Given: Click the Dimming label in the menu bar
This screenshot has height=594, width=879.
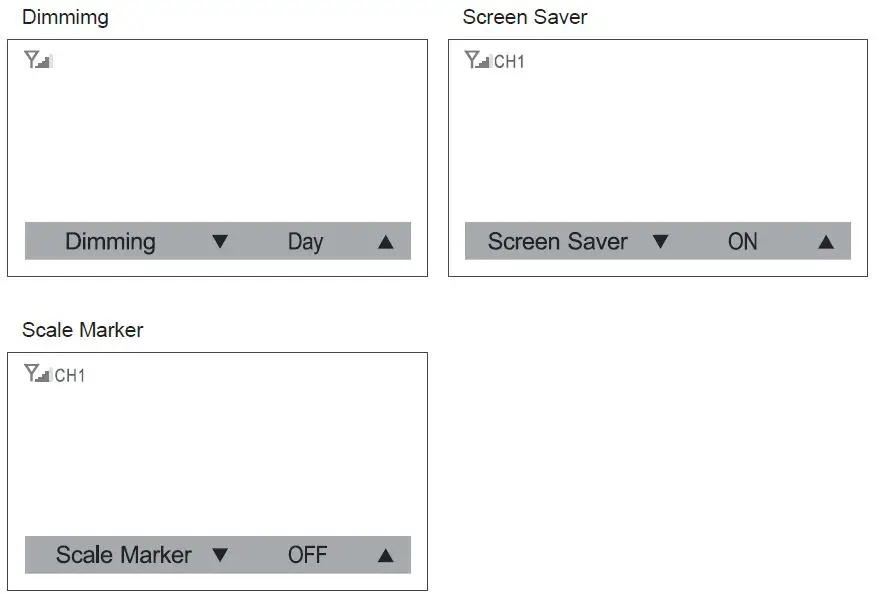Looking at the screenshot, I should pyautogui.click(x=110, y=241).
